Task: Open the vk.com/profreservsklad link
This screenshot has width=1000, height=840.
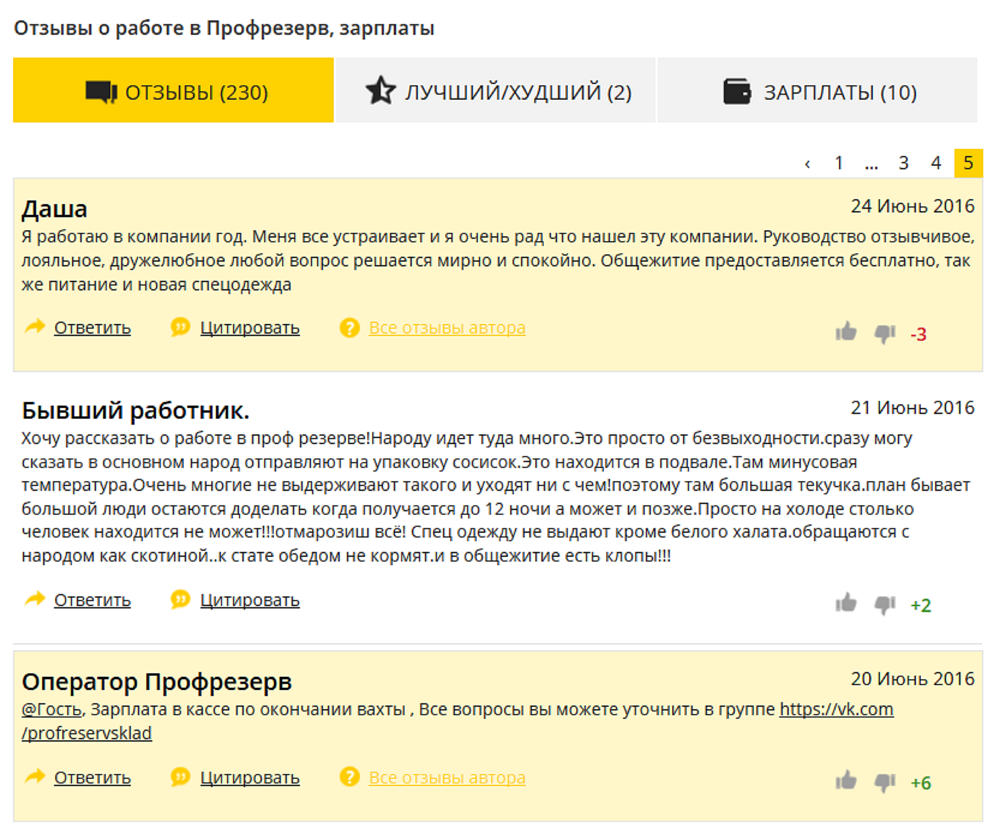Action: coord(836,709)
